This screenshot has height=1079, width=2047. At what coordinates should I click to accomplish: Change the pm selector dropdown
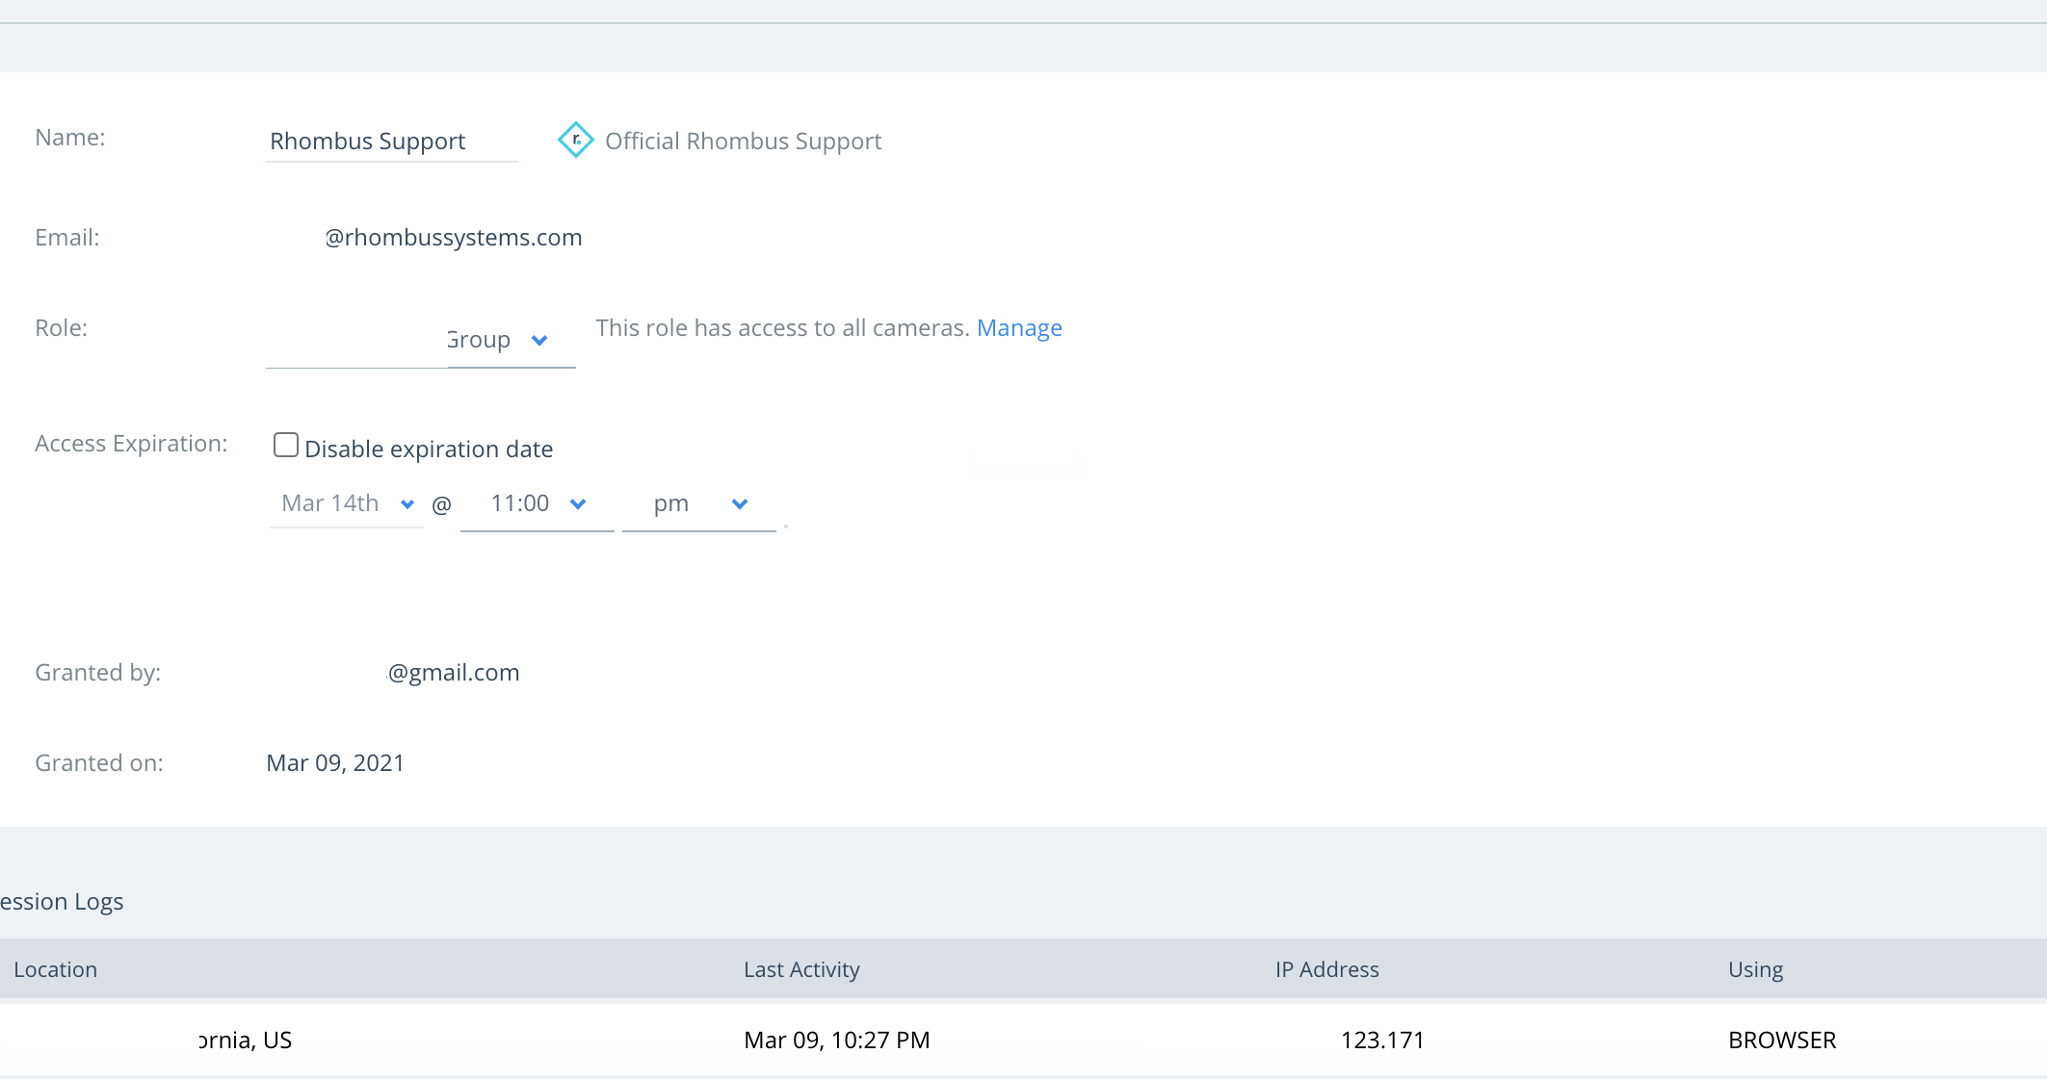tap(699, 503)
